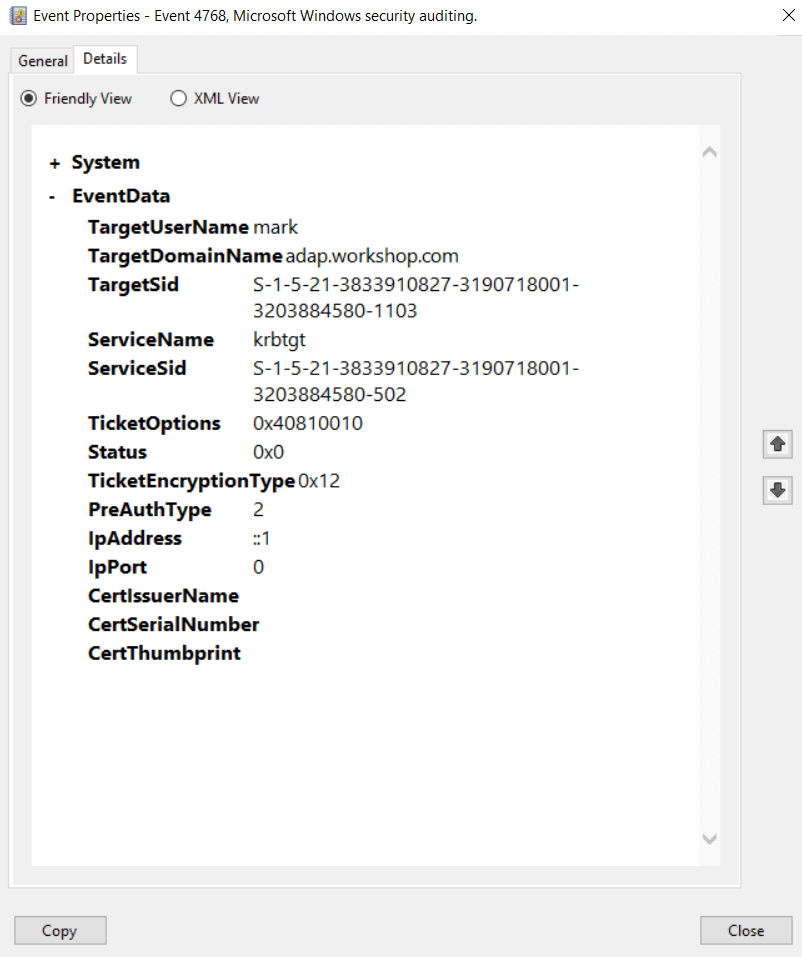Screen dimensions: 802x957
Task: Click the Status value 0x0
Action: coord(269,452)
